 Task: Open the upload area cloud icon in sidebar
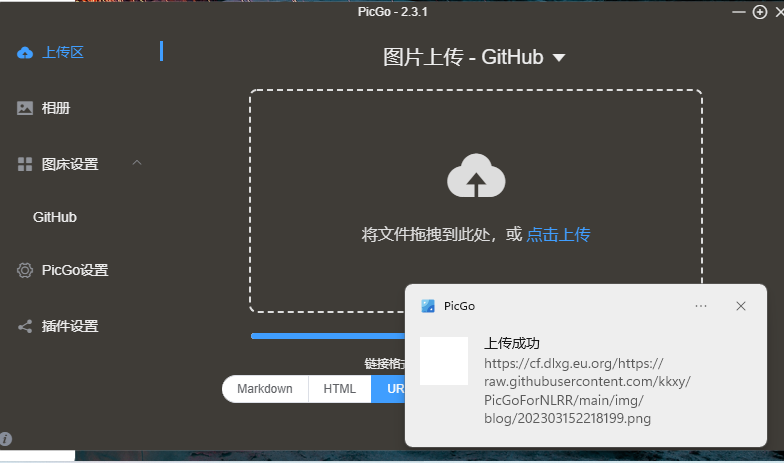pyautogui.click(x=24, y=52)
